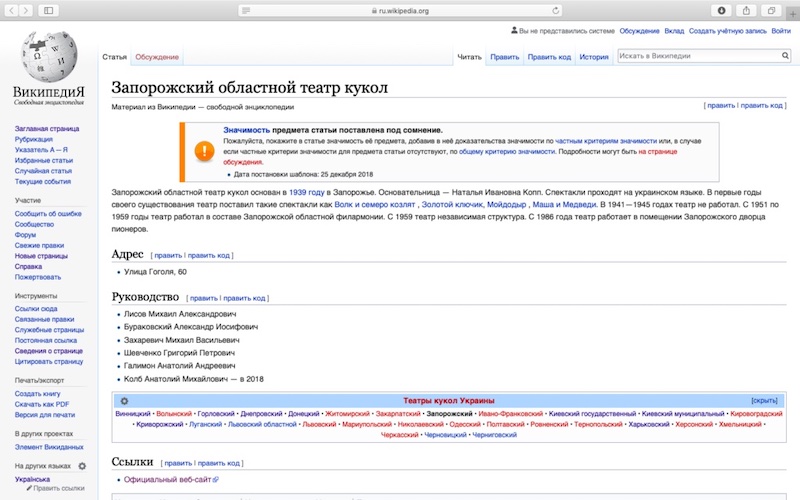Click the Safari share icon
The height and width of the screenshot is (500, 800).
[x=746, y=10]
